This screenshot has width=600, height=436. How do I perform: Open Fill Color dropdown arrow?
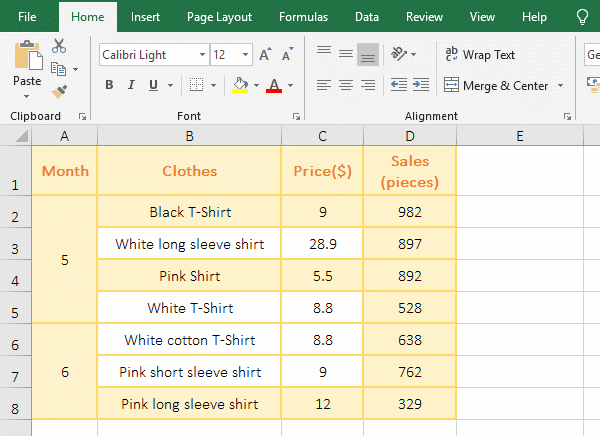256,85
